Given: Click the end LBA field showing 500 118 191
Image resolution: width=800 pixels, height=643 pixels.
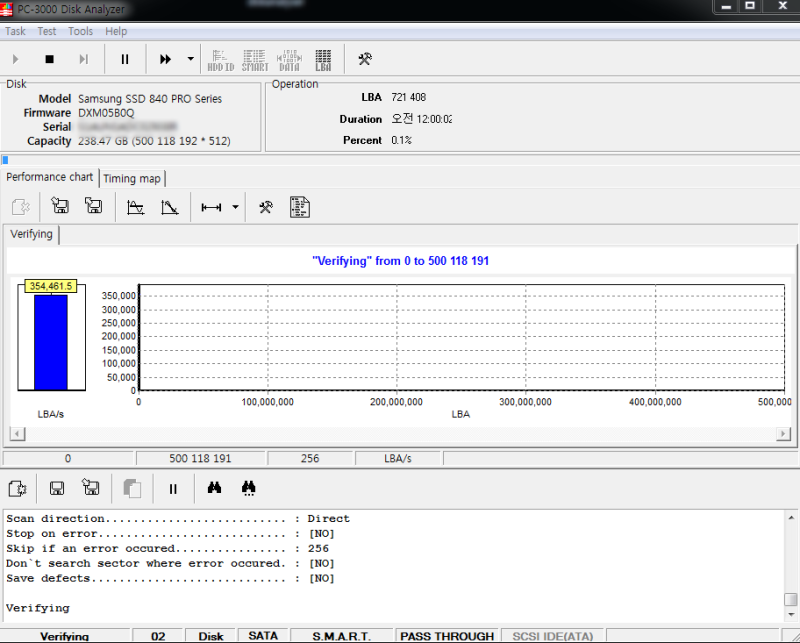Looking at the screenshot, I should pyautogui.click(x=201, y=458).
